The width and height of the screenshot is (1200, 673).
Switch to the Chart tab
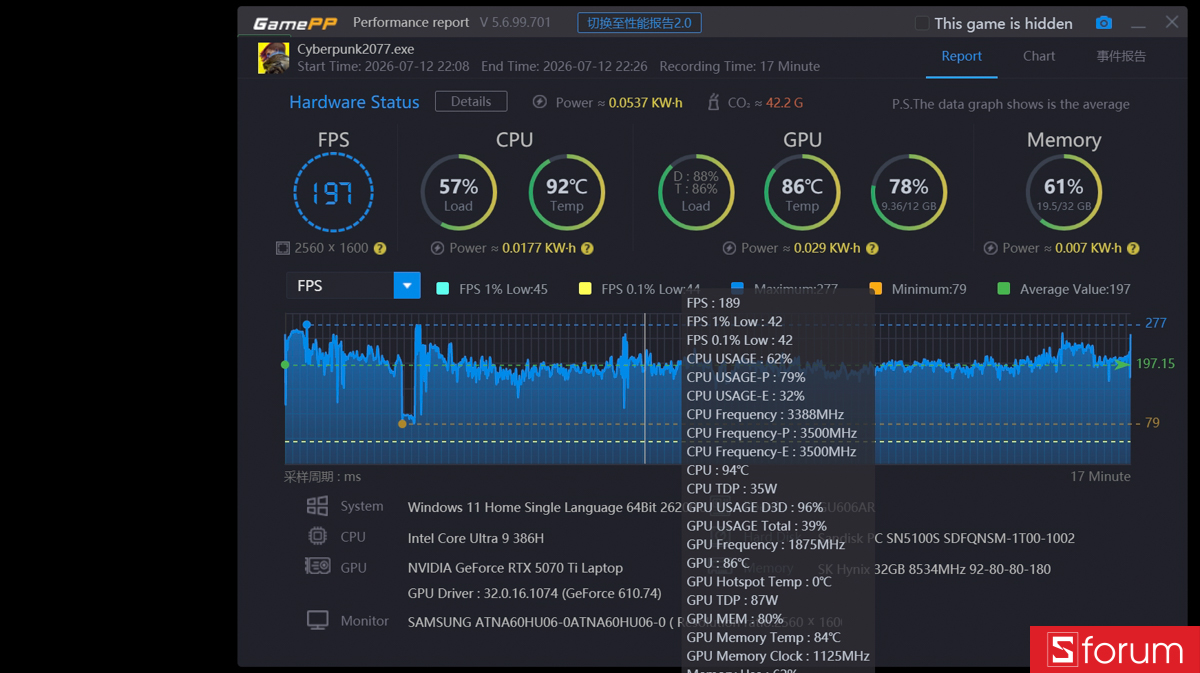1039,56
